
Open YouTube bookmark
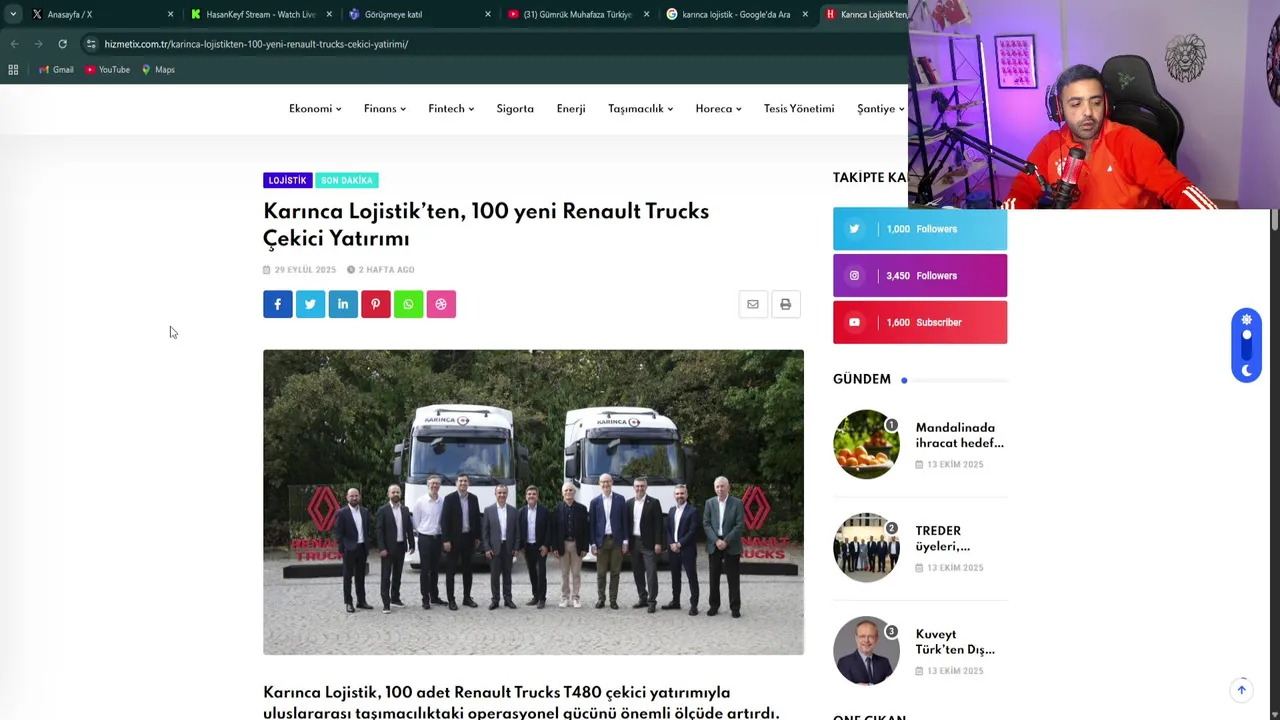[x=108, y=69]
